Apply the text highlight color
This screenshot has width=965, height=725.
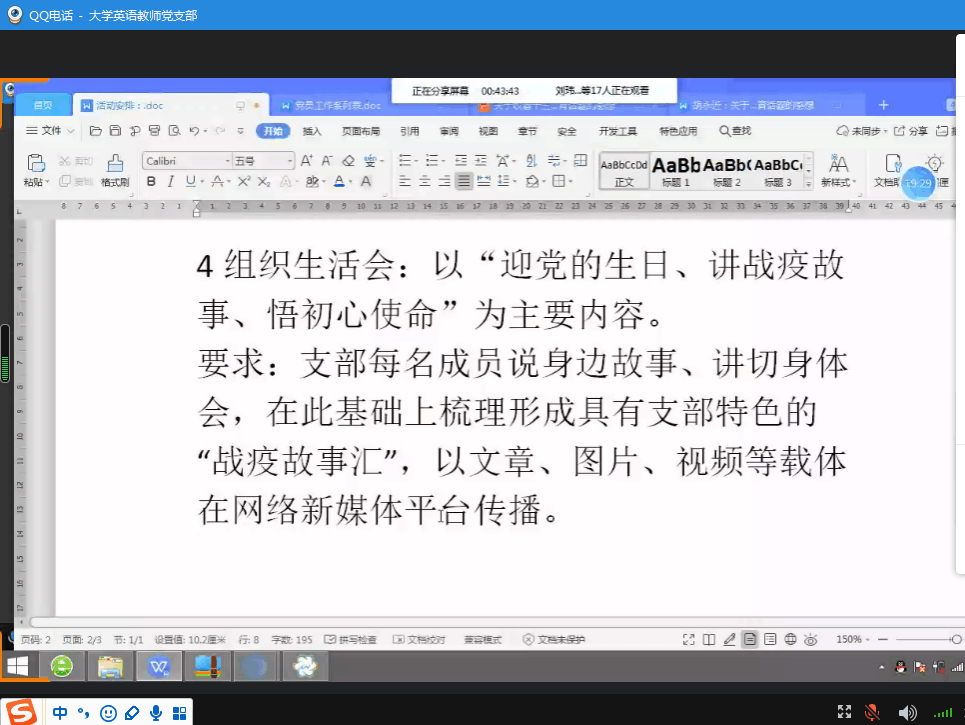click(x=313, y=182)
